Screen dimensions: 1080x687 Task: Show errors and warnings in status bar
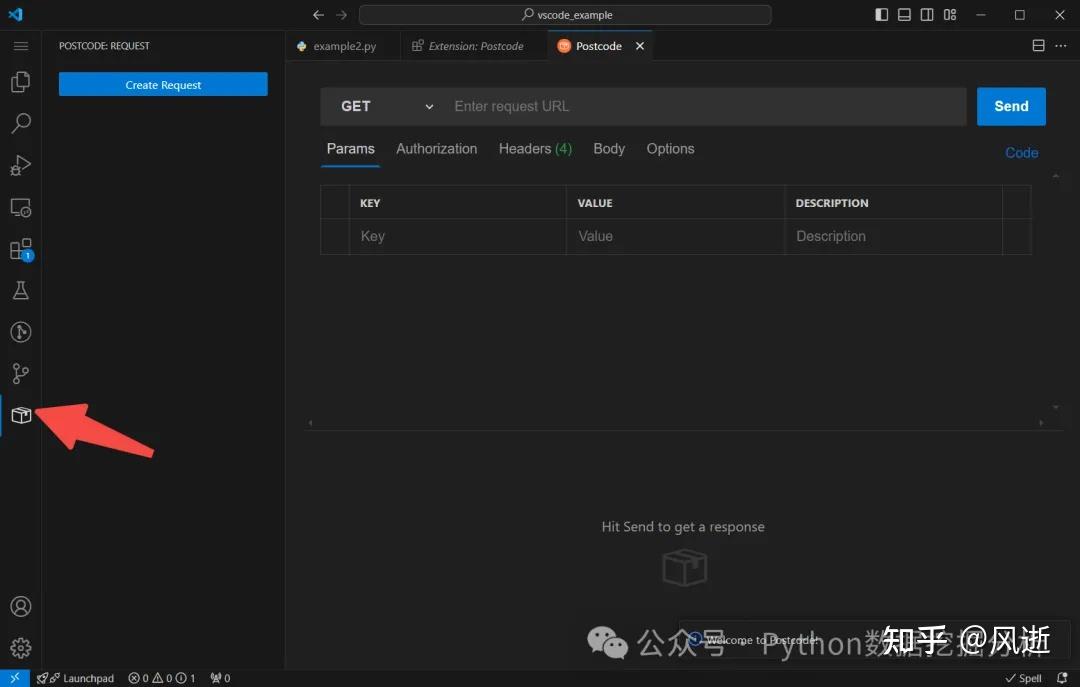[162, 678]
